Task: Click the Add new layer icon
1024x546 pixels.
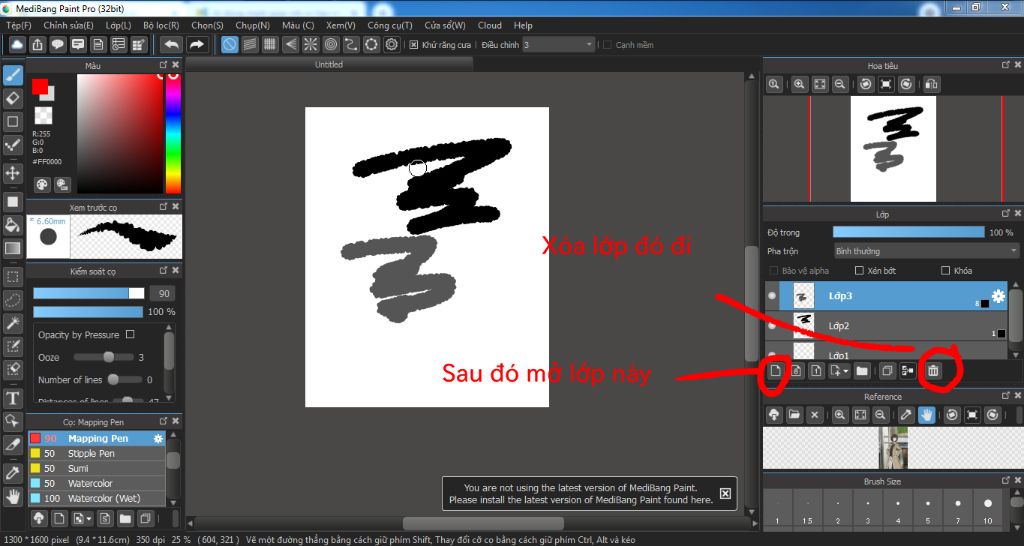Action: click(x=775, y=371)
